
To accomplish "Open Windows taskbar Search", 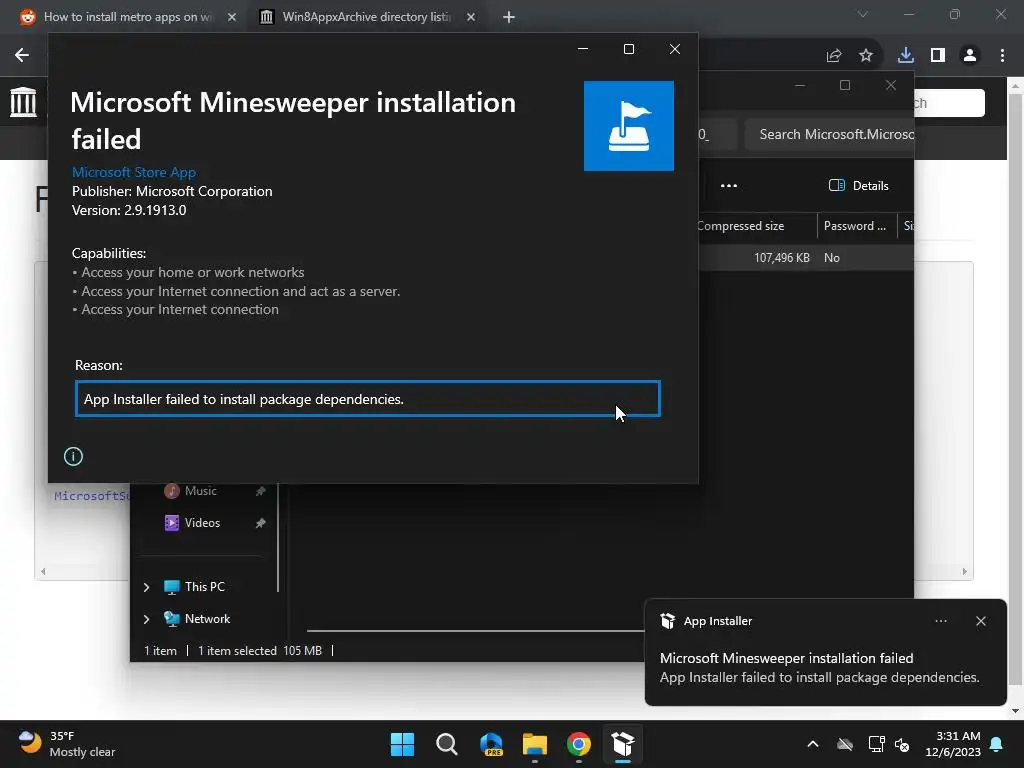I will (x=447, y=744).
